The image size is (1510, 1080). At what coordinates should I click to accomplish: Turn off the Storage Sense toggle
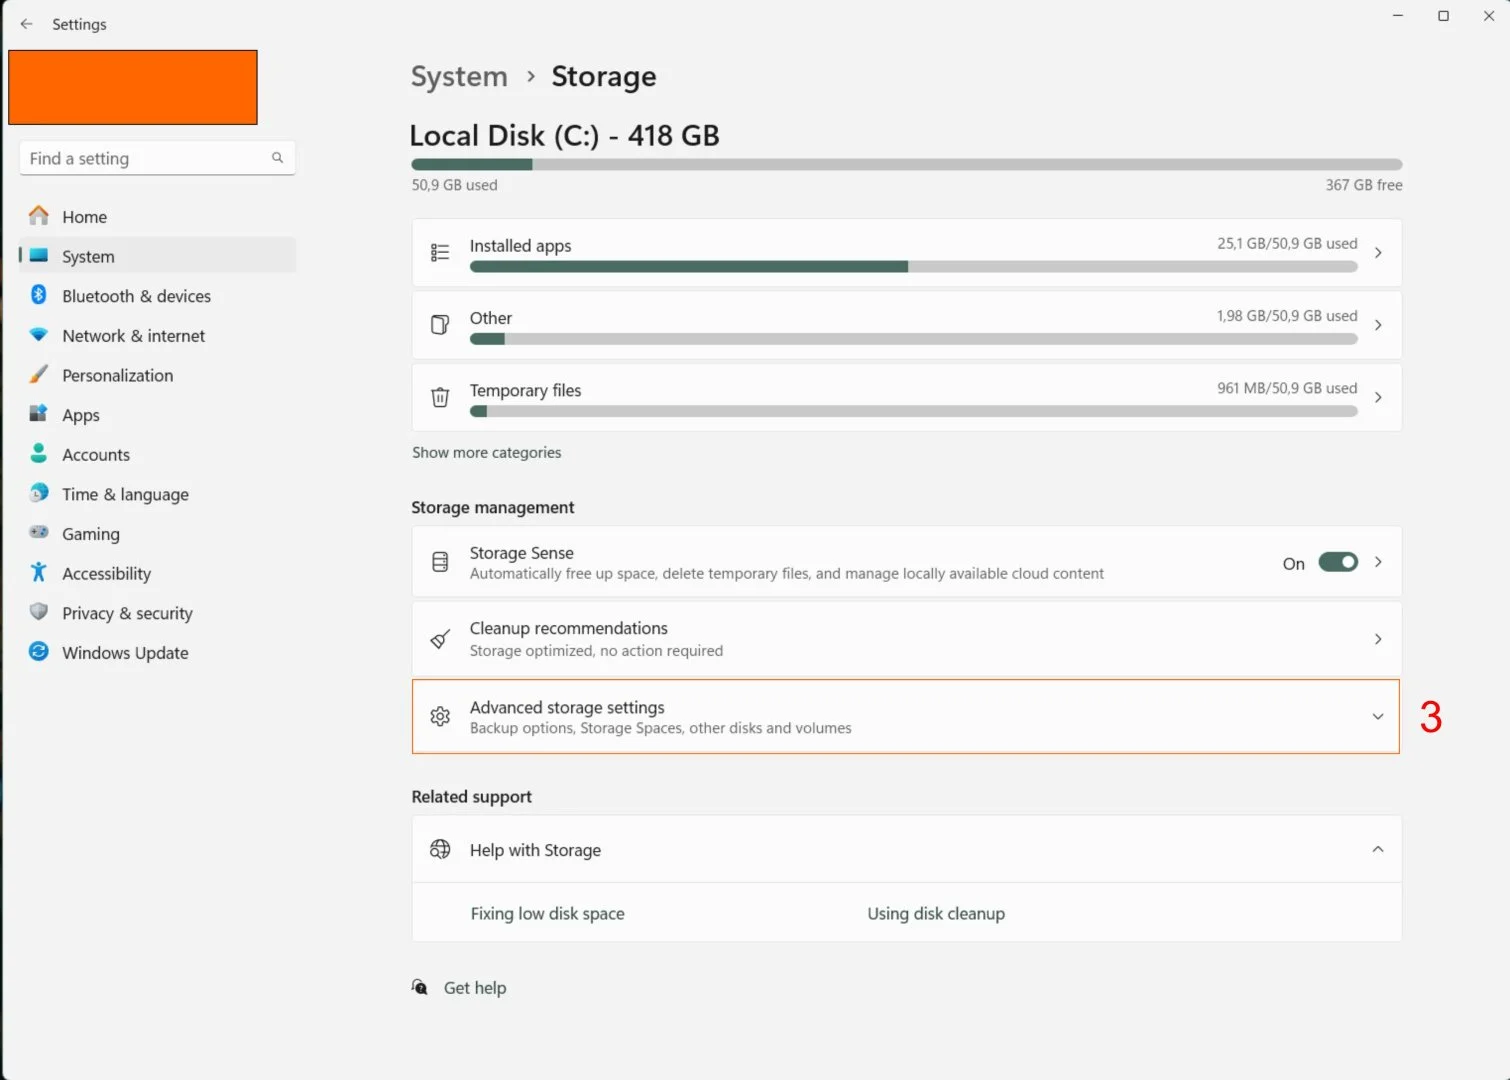[x=1338, y=562]
